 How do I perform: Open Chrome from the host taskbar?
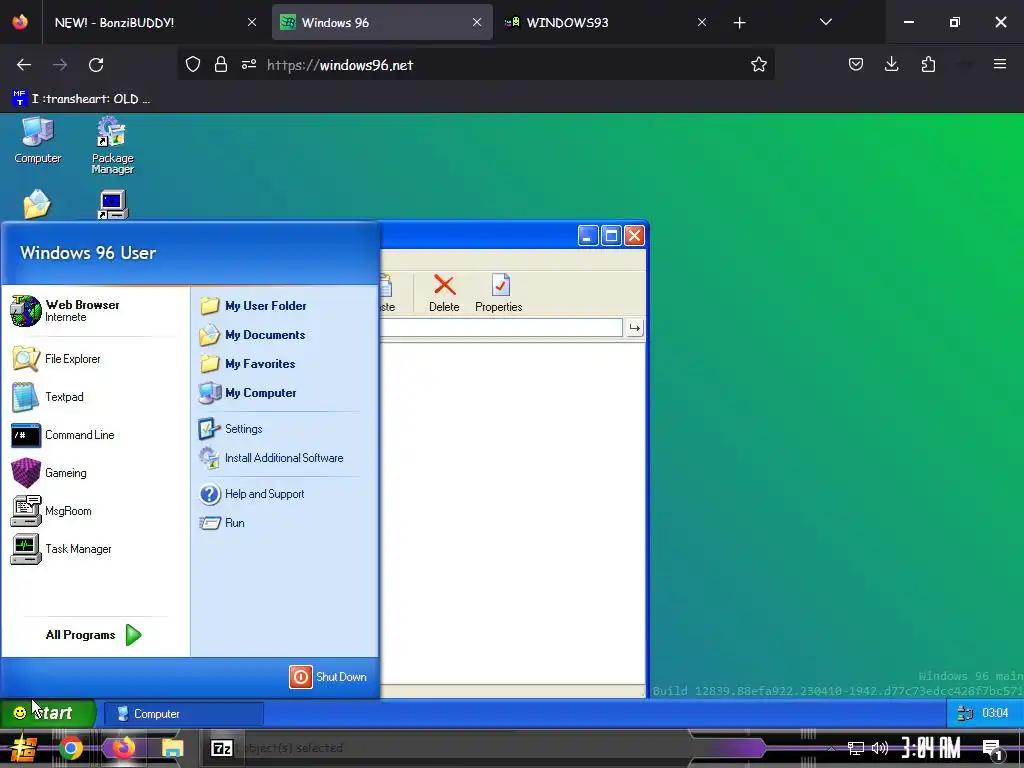tap(71, 748)
